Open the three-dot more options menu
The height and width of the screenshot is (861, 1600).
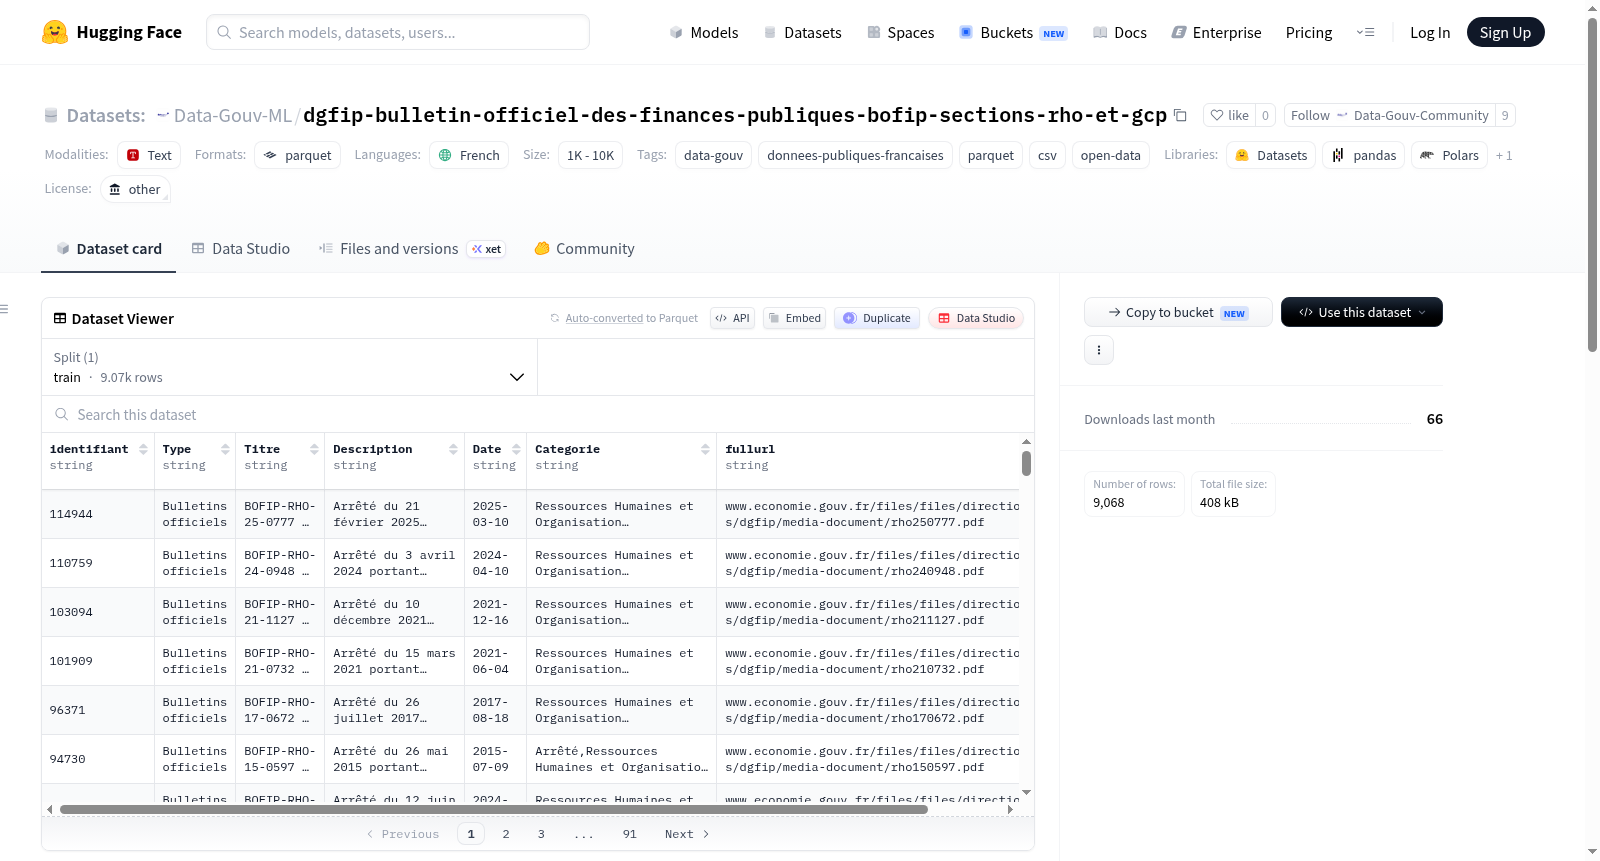pyautogui.click(x=1099, y=350)
